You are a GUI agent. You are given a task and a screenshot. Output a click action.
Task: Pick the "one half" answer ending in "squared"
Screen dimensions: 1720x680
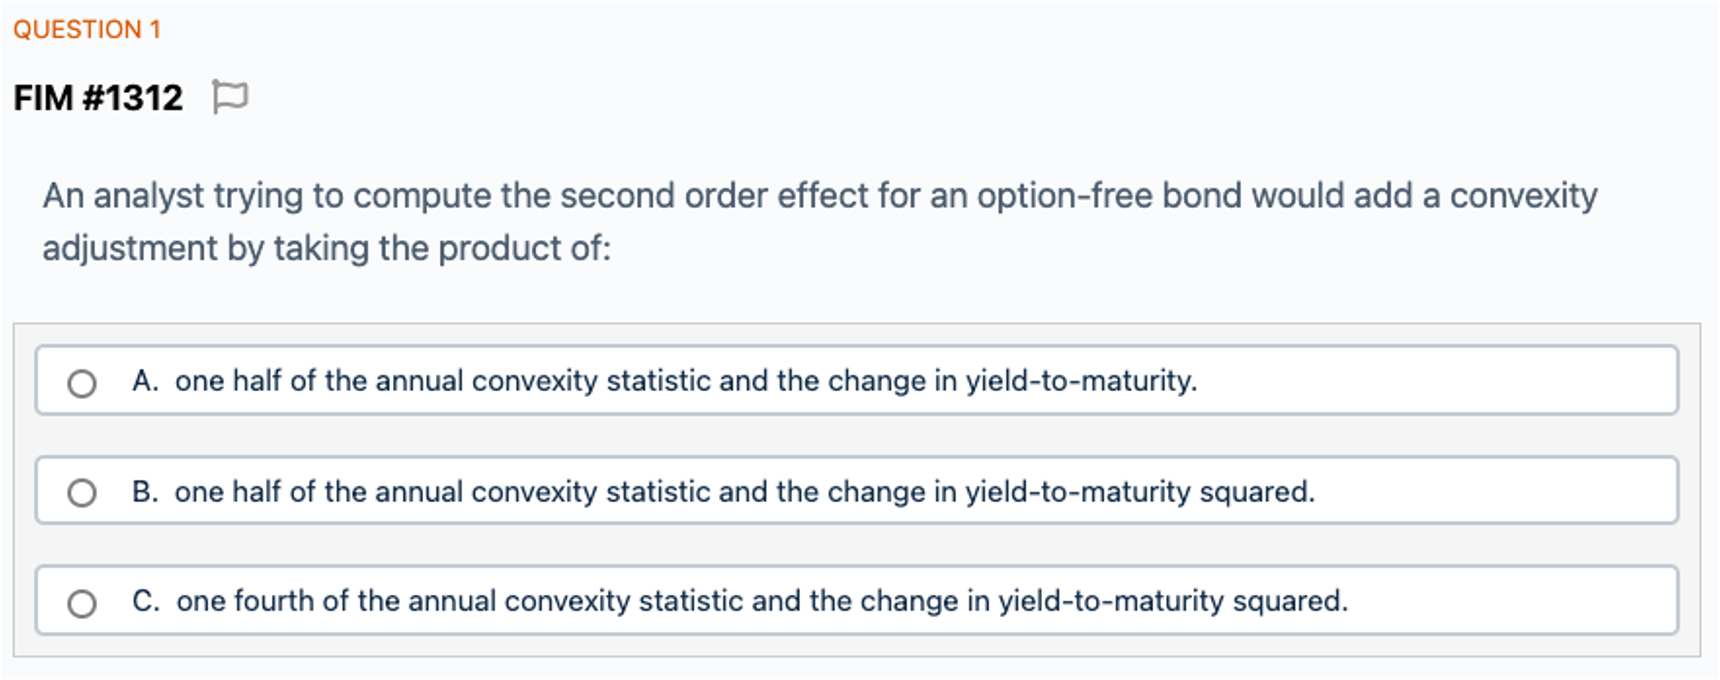point(744,492)
